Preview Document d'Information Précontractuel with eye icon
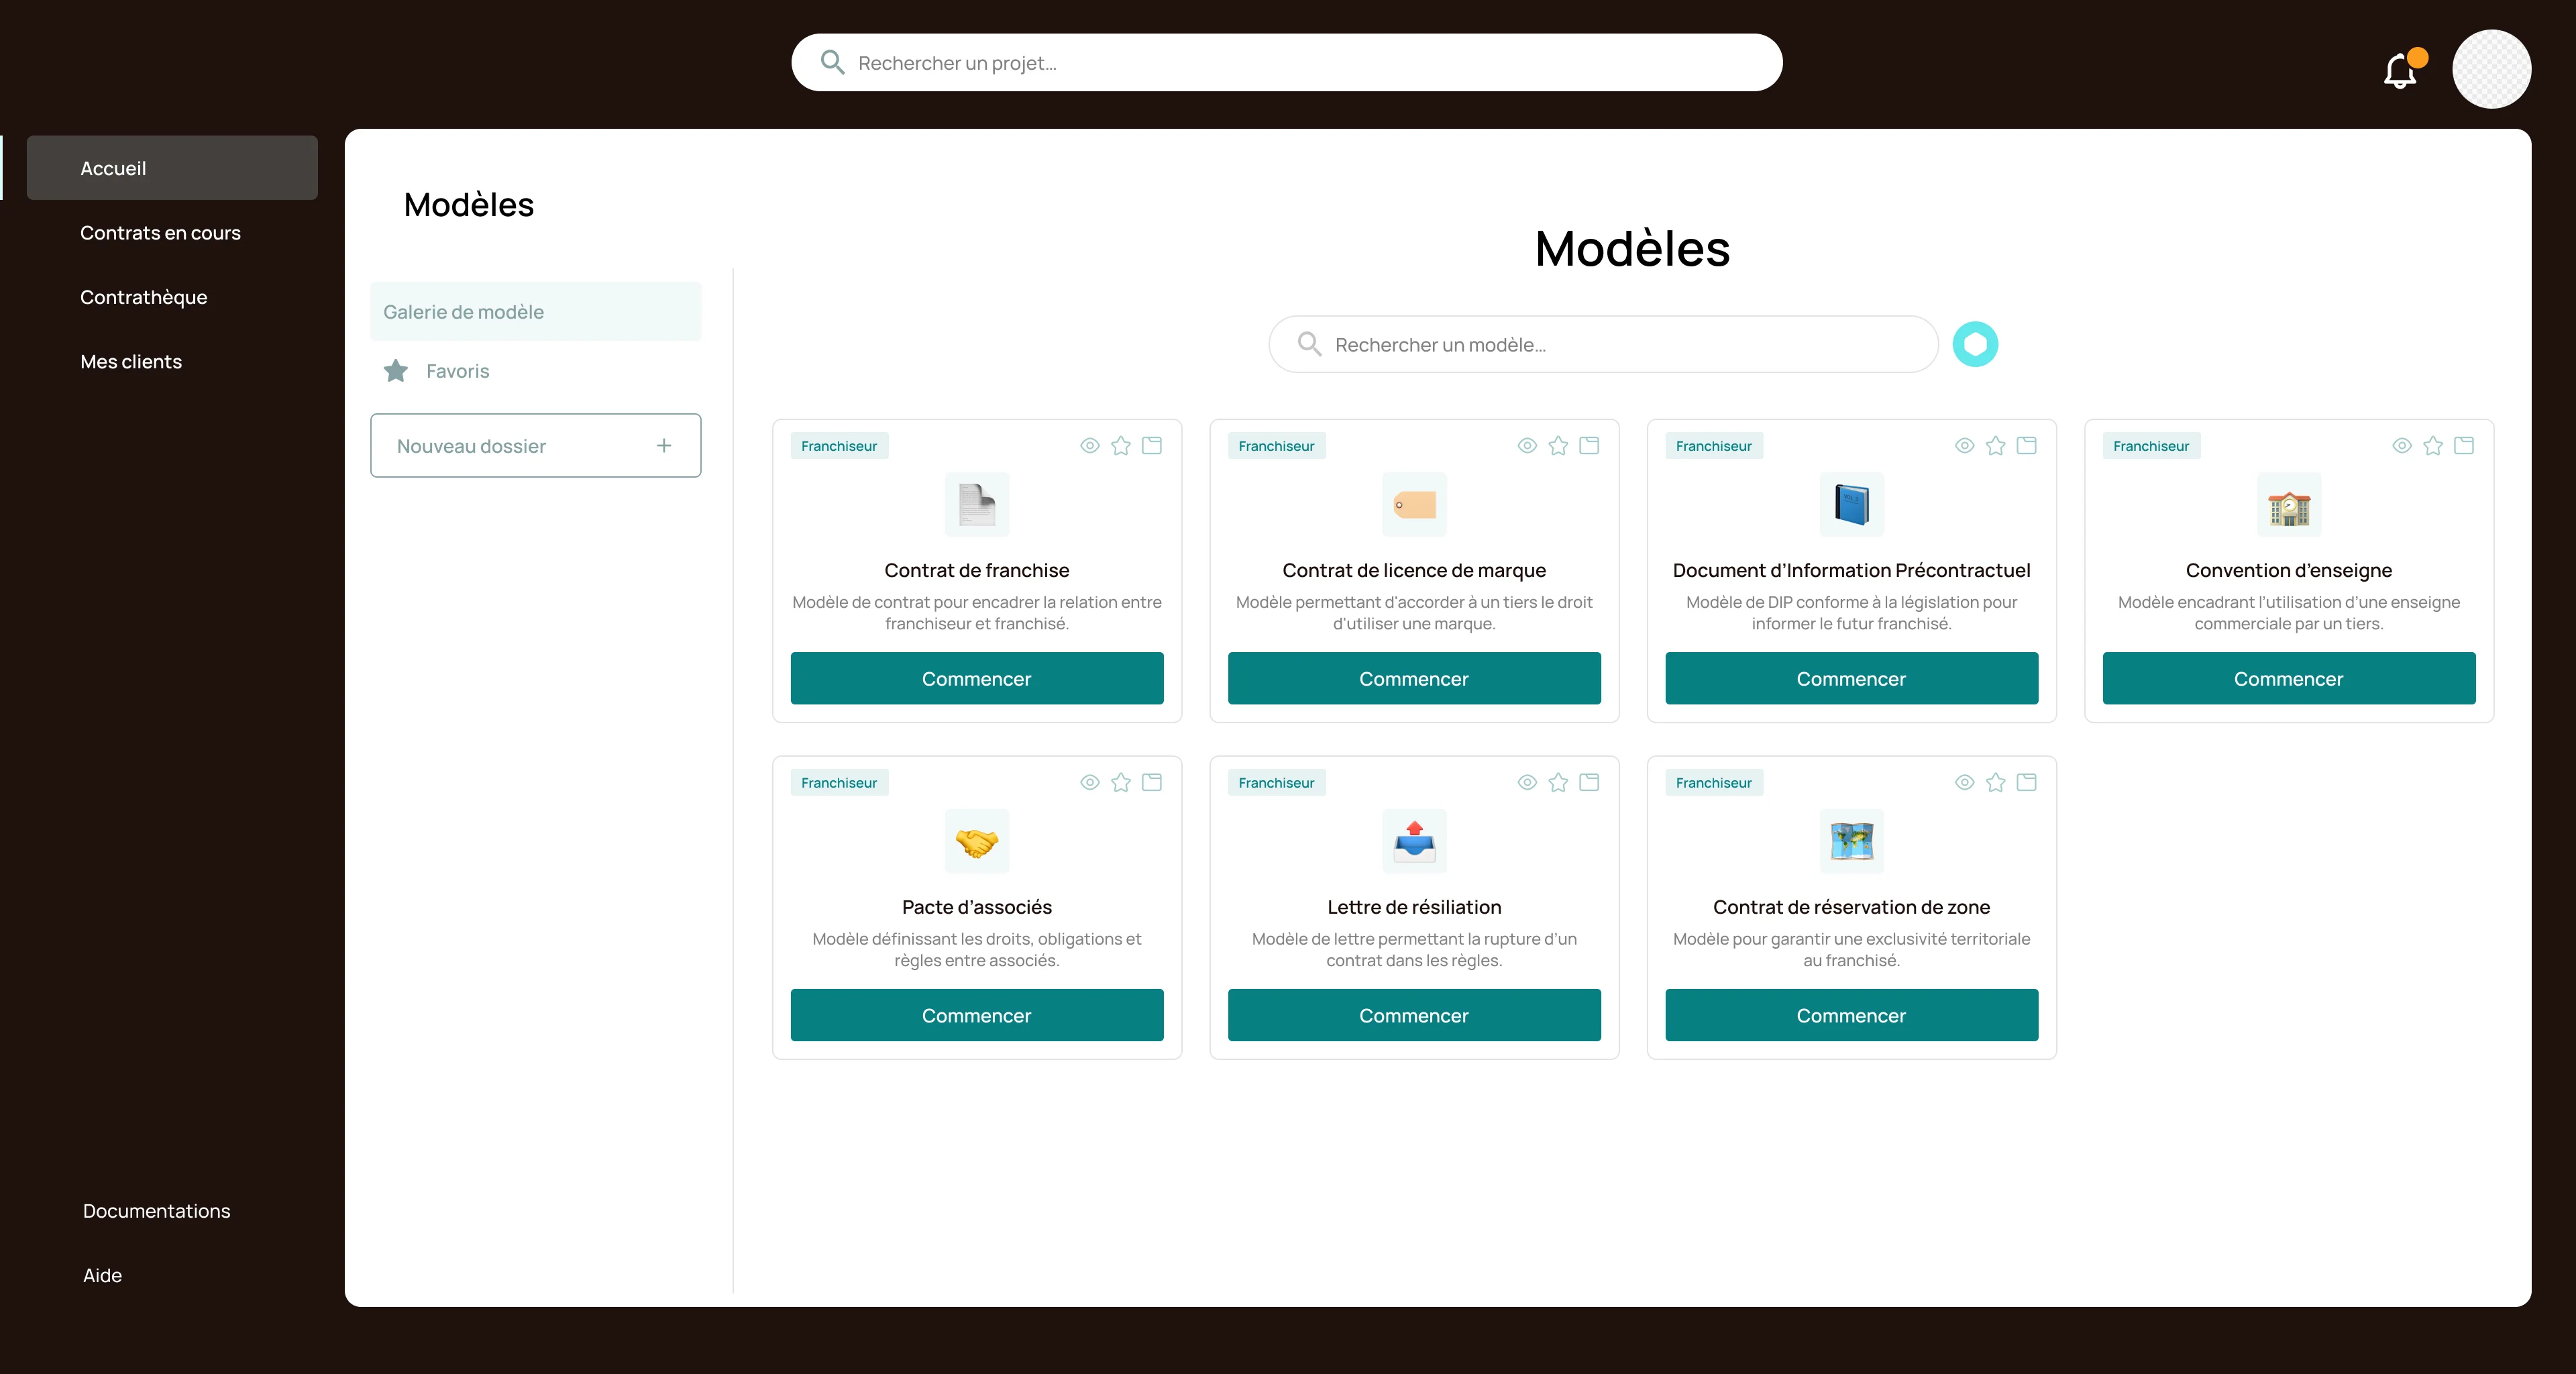The height and width of the screenshot is (1374, 2576). coord(1965,446)
